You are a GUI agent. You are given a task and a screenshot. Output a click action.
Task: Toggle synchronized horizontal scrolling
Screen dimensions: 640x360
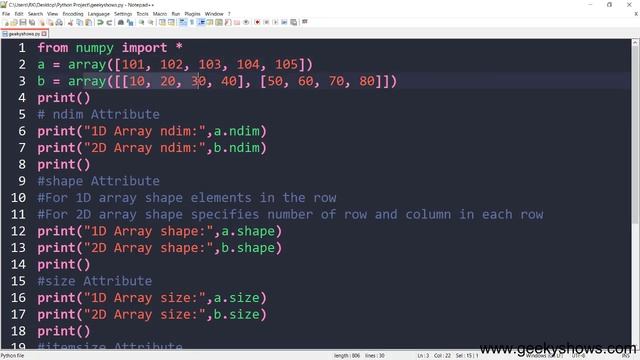tap(171, 22)
